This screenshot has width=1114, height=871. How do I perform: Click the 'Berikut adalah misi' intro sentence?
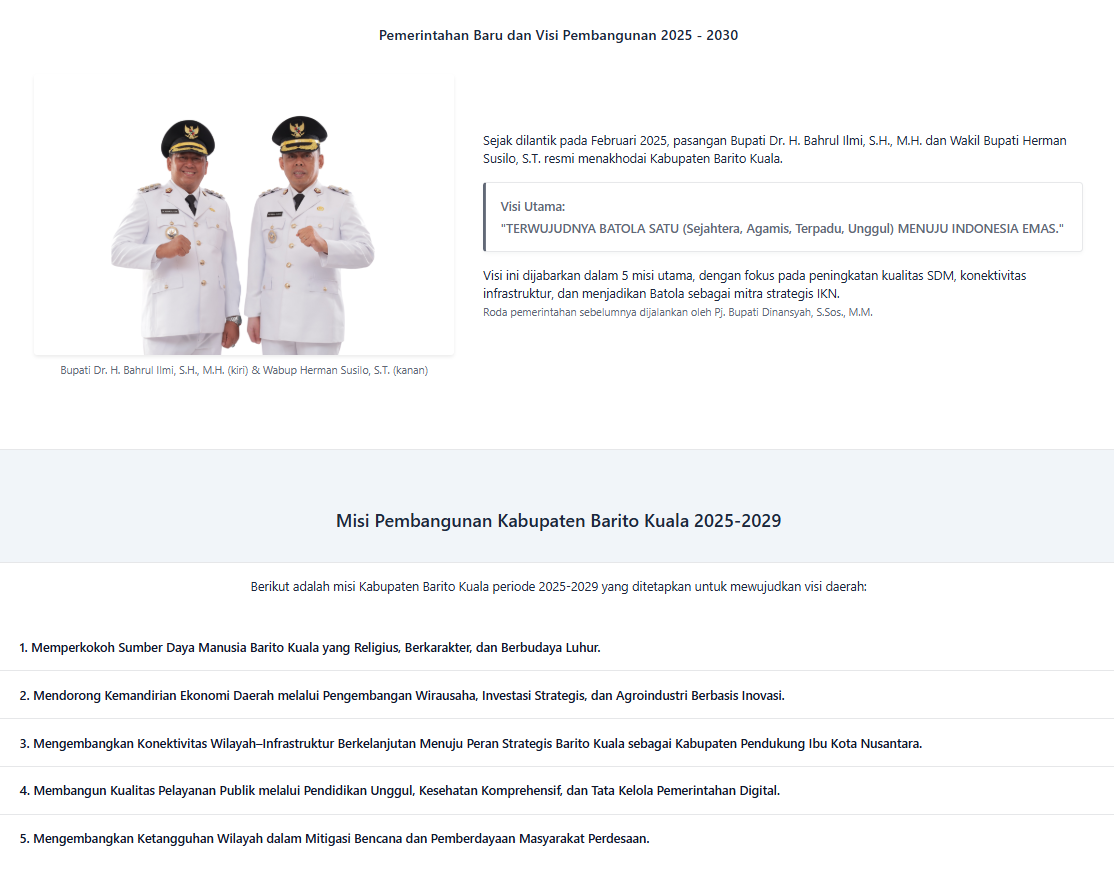558,587
